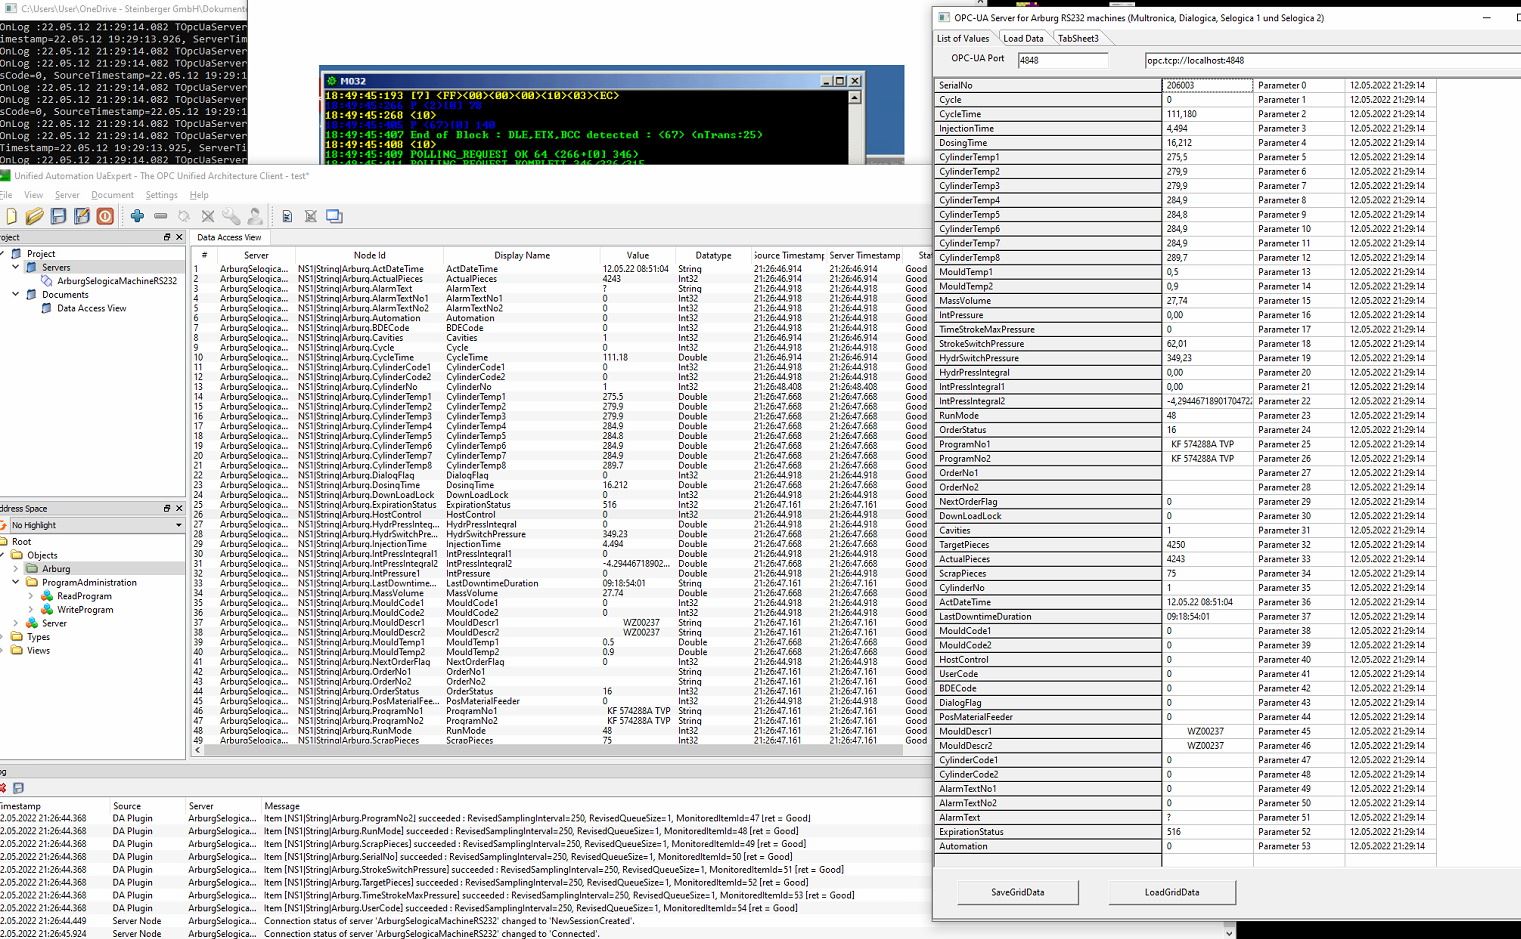Open the Settings menu in UaExpert
This screenshot has height=939, width=1521.
coord(161,195)
